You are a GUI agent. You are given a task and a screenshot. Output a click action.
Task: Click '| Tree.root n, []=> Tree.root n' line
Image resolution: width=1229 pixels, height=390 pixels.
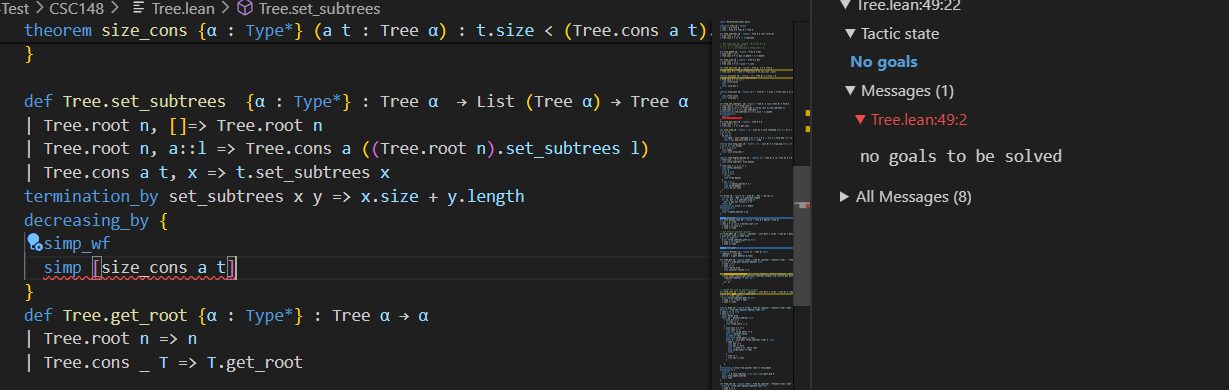click(173, 126)
